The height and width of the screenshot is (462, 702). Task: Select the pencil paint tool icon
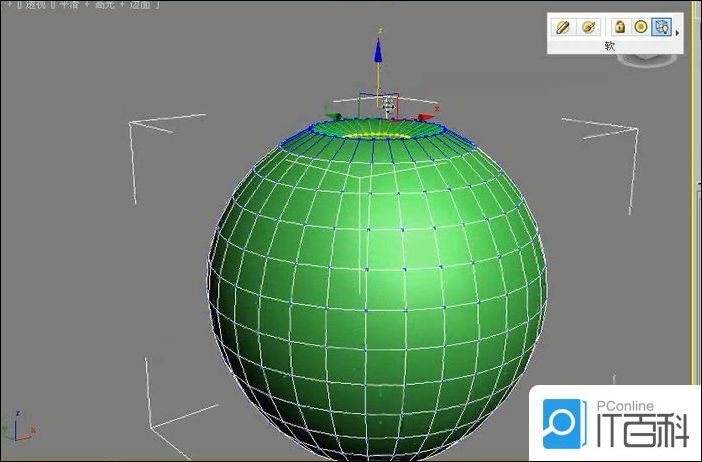[x=562, y=27]
